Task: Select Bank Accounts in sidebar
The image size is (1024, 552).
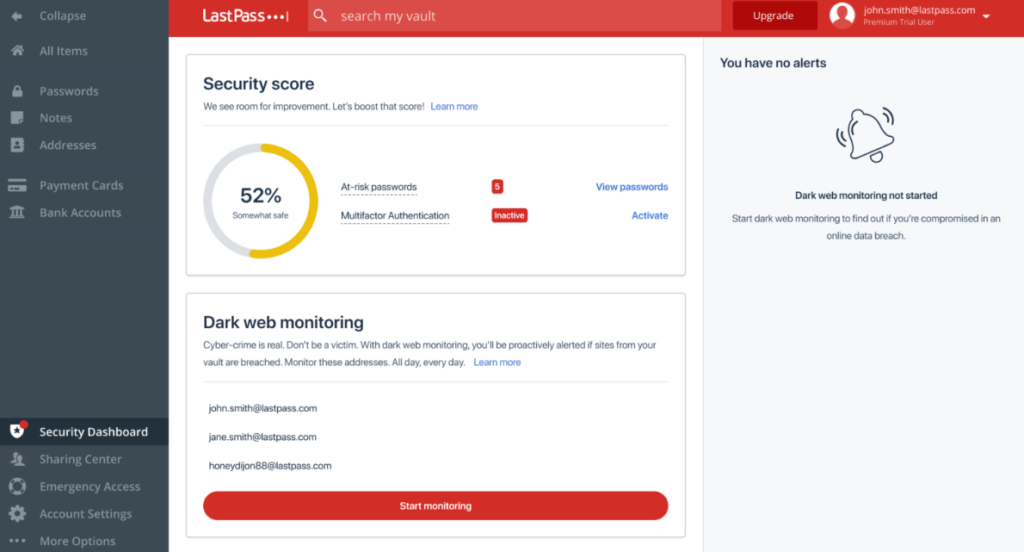Action: (80, 213)
